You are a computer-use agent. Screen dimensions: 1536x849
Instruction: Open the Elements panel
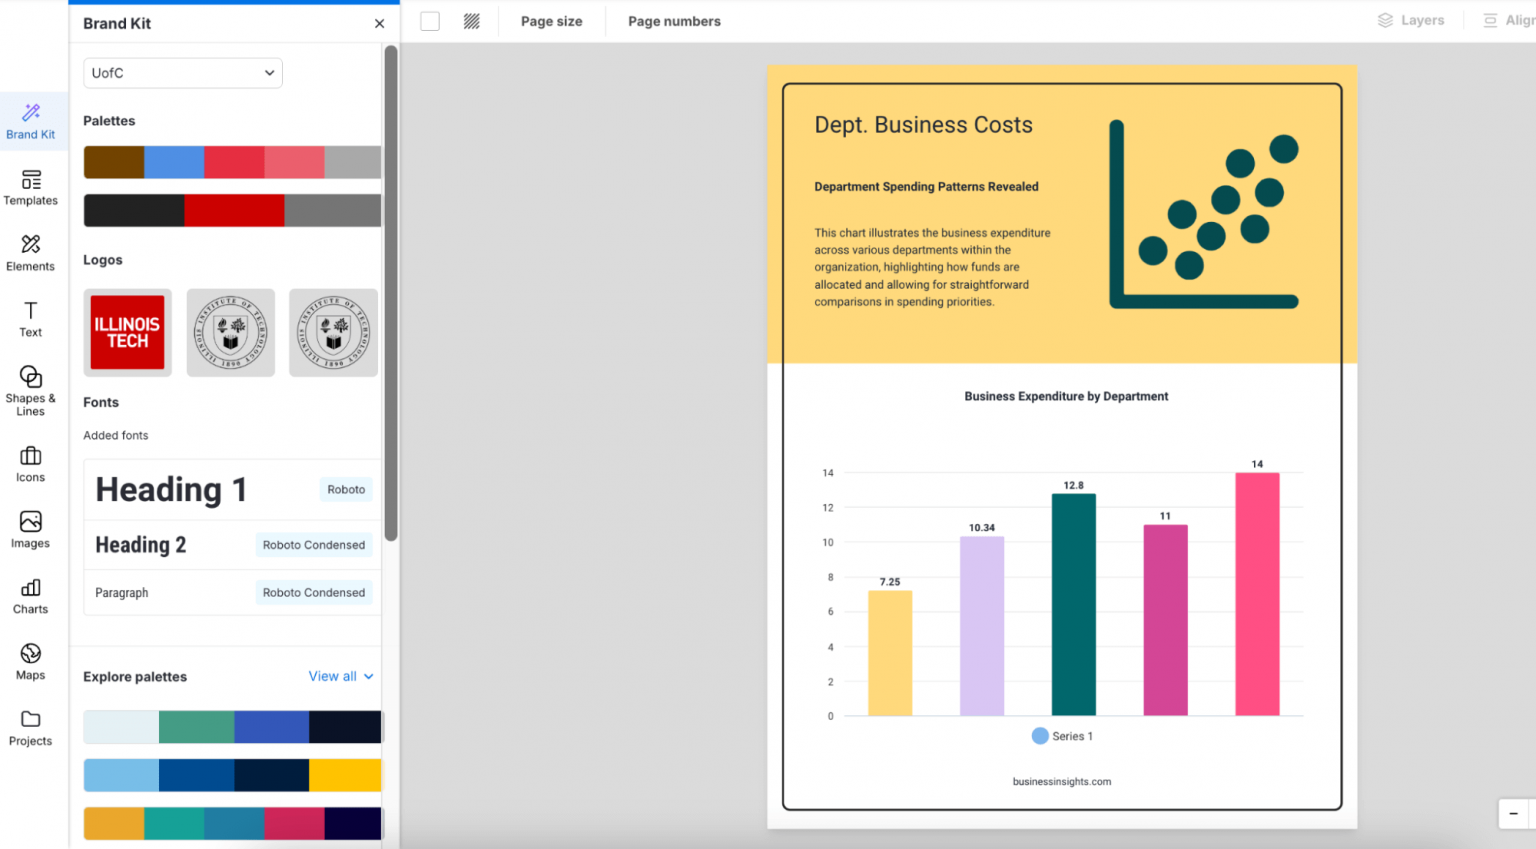click(x=30, y=252)
